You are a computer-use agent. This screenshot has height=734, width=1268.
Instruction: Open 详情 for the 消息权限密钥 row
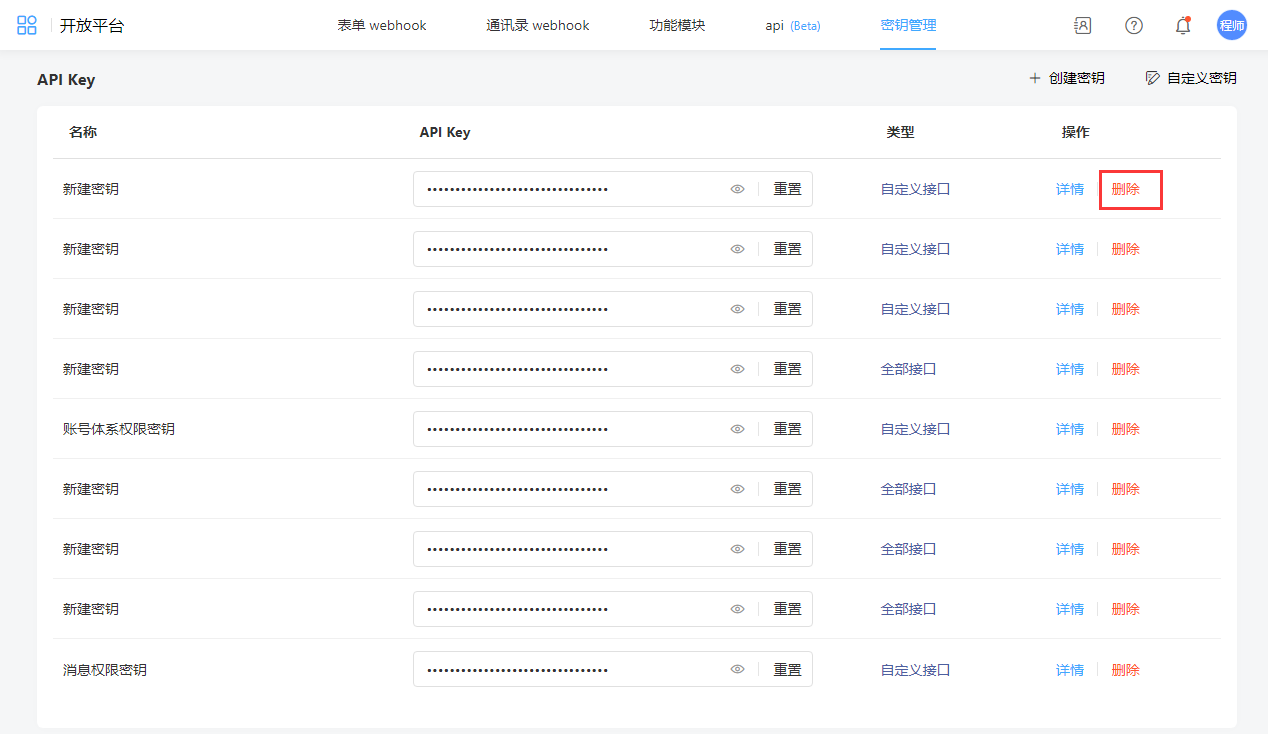pyautogui.click(x=1070, y=670)
